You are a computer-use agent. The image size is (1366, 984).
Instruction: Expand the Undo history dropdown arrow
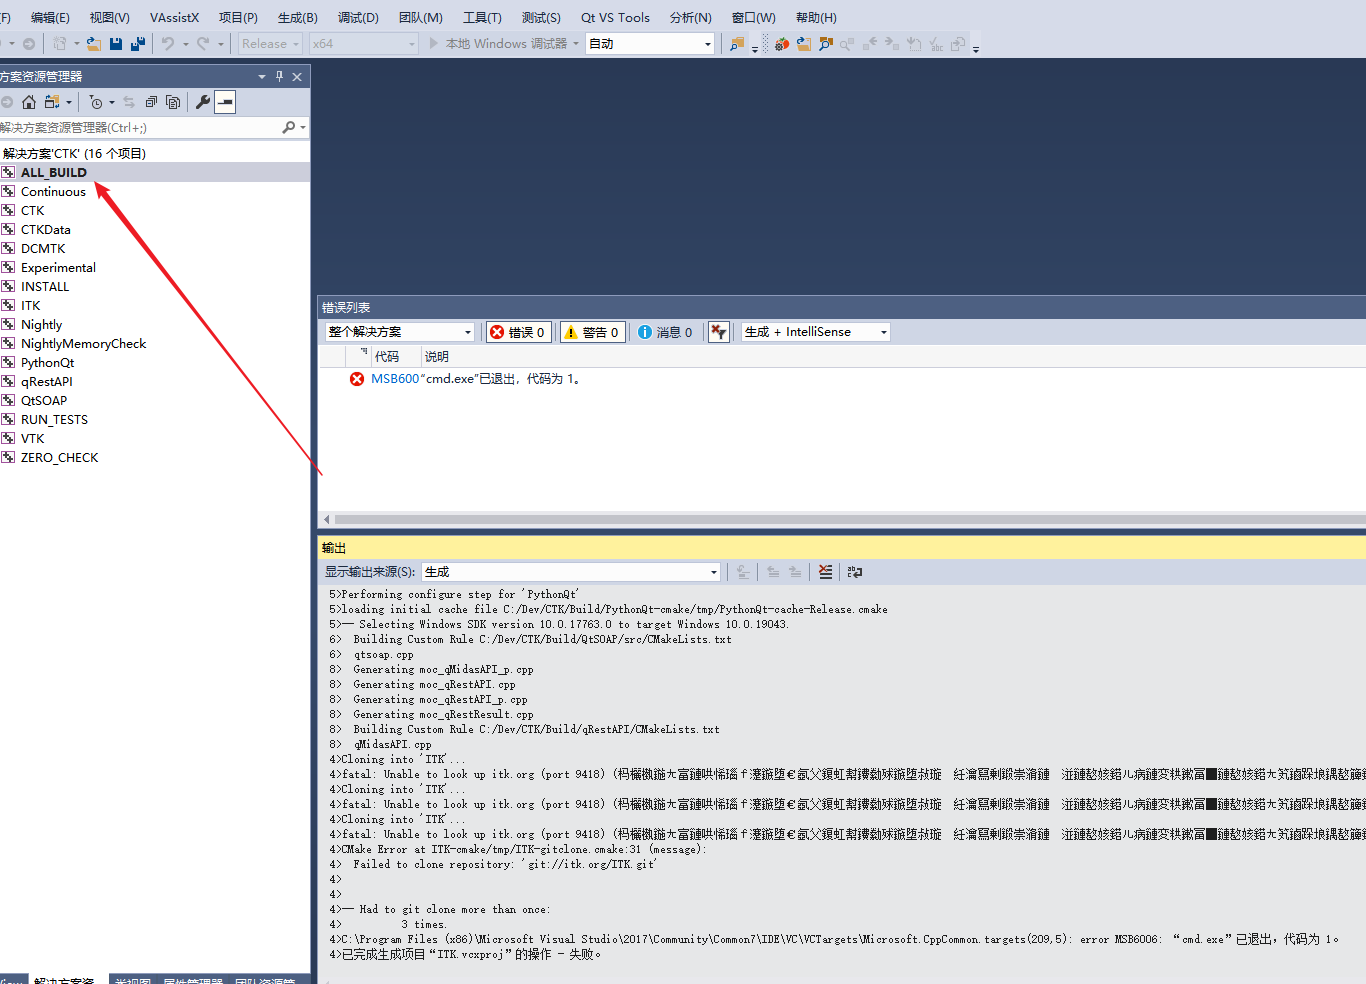(186, 44)
